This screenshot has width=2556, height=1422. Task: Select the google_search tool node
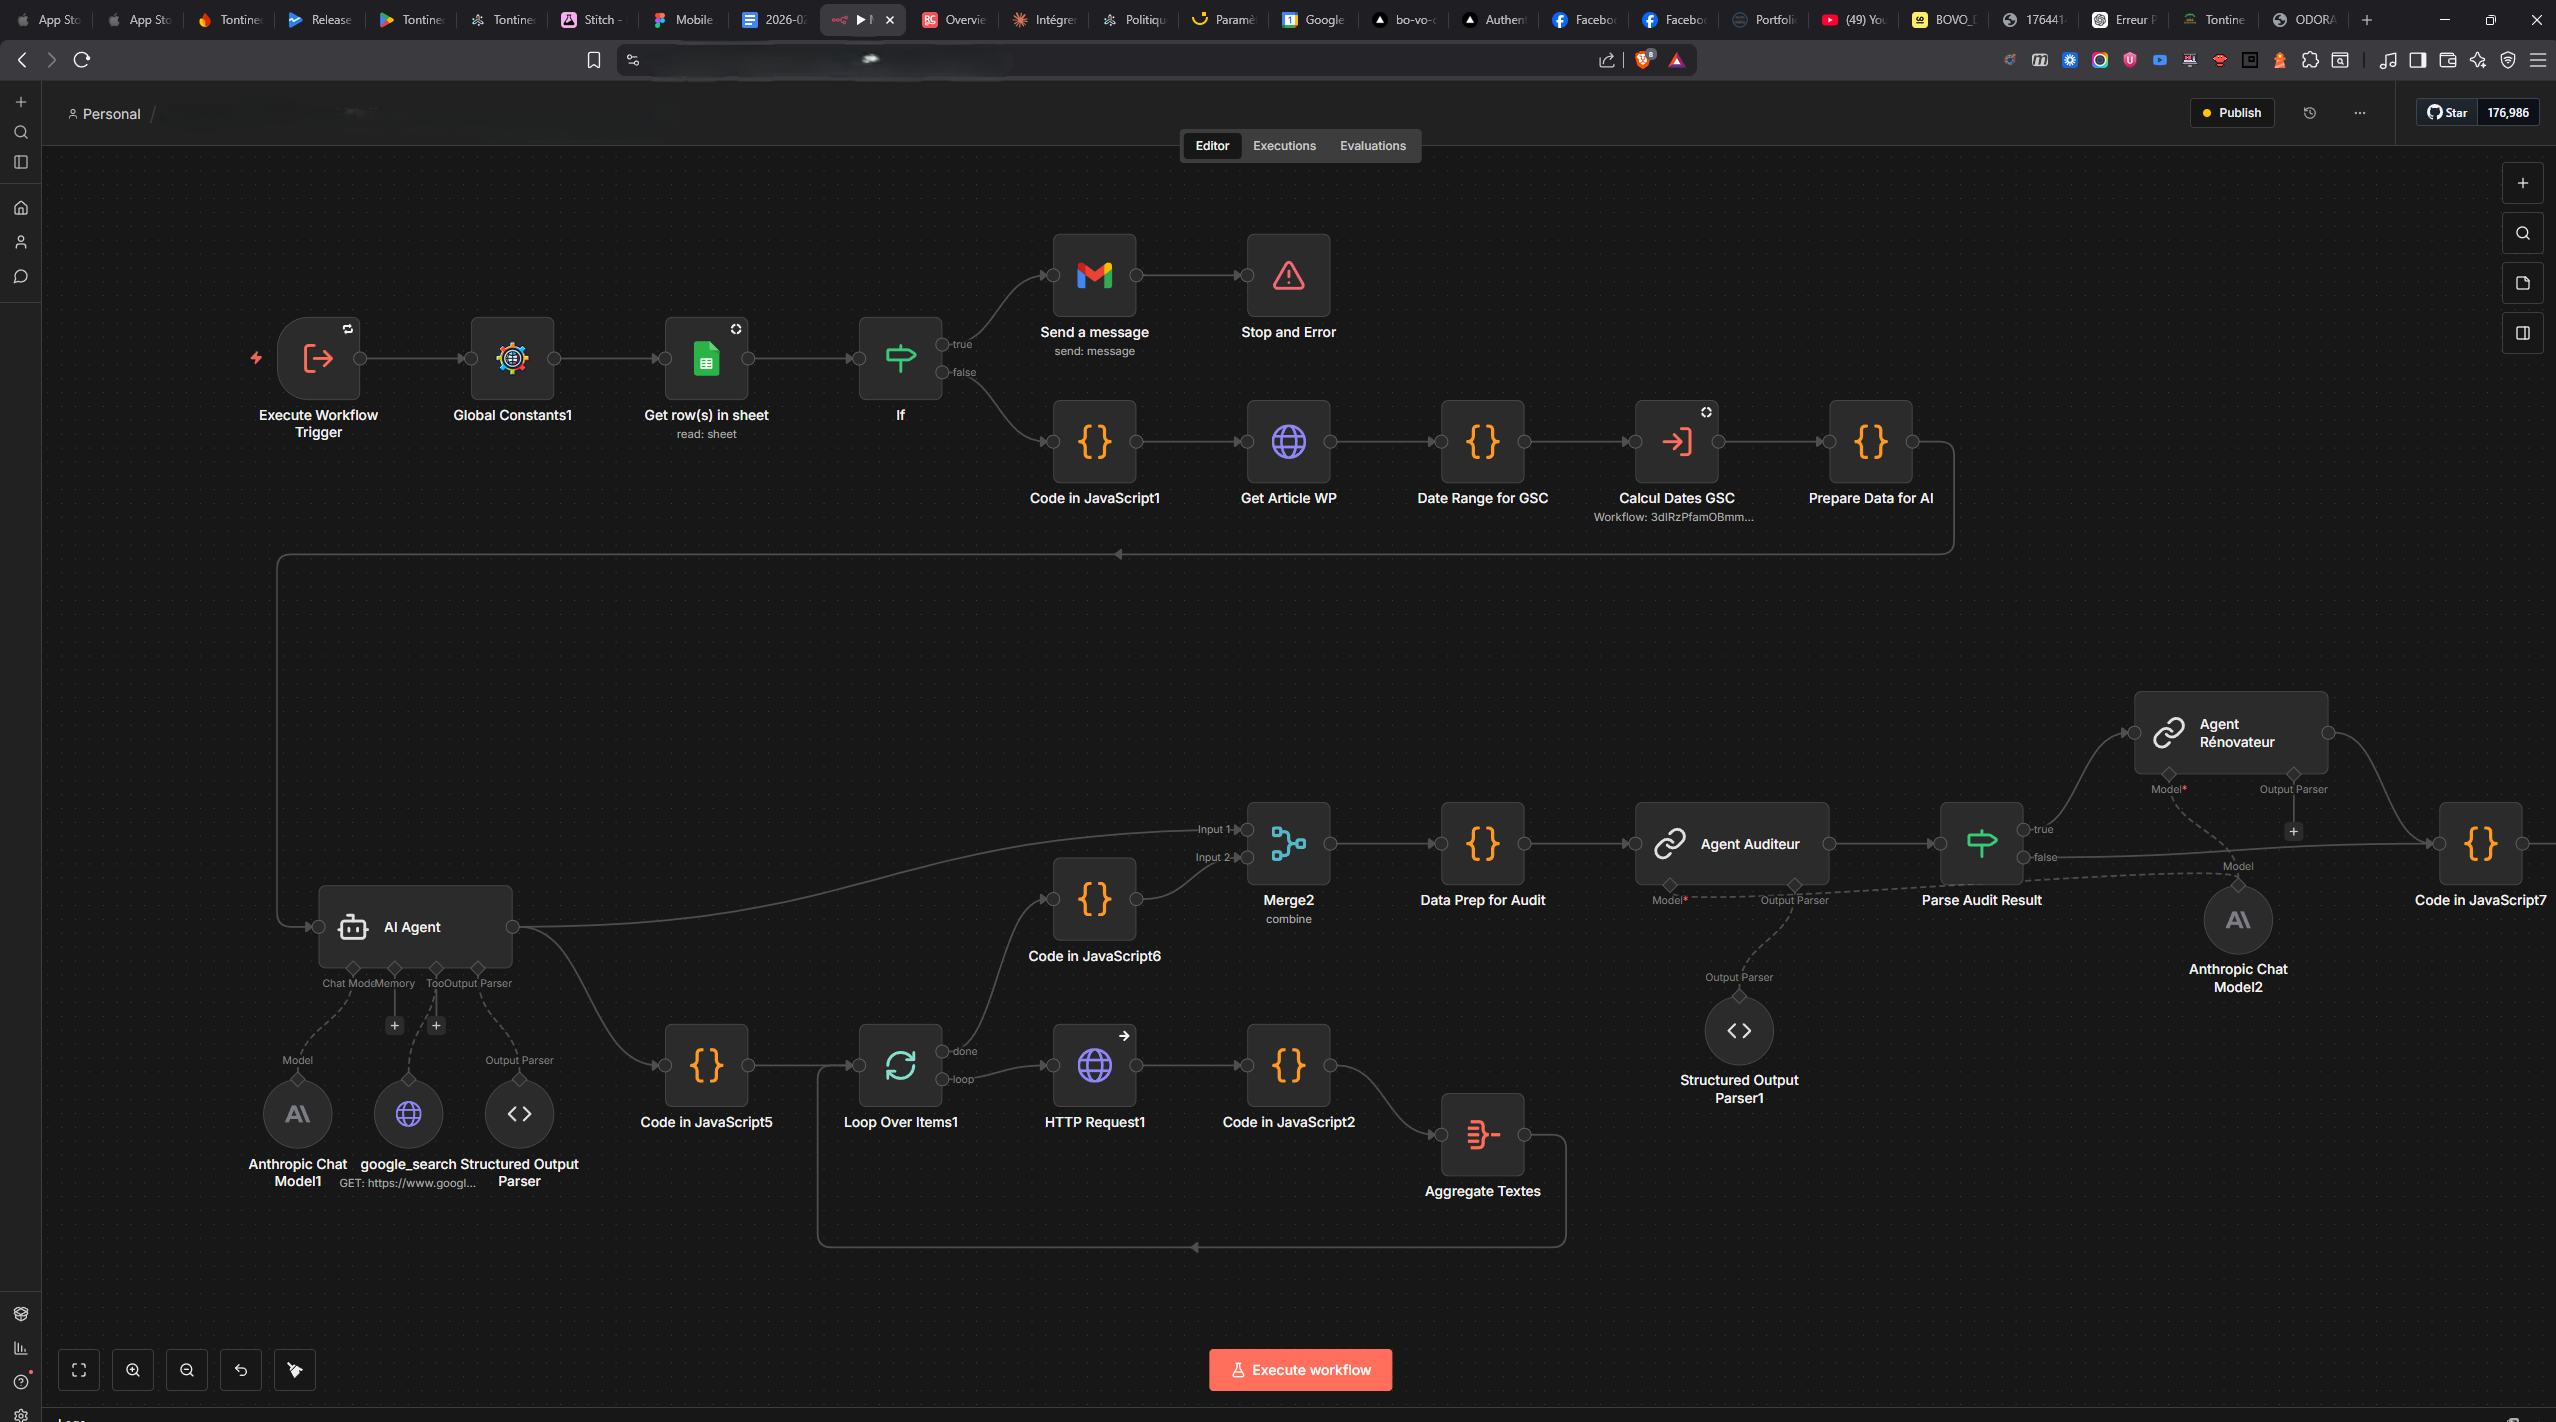pyautogui.click(x=408, y=1114)
